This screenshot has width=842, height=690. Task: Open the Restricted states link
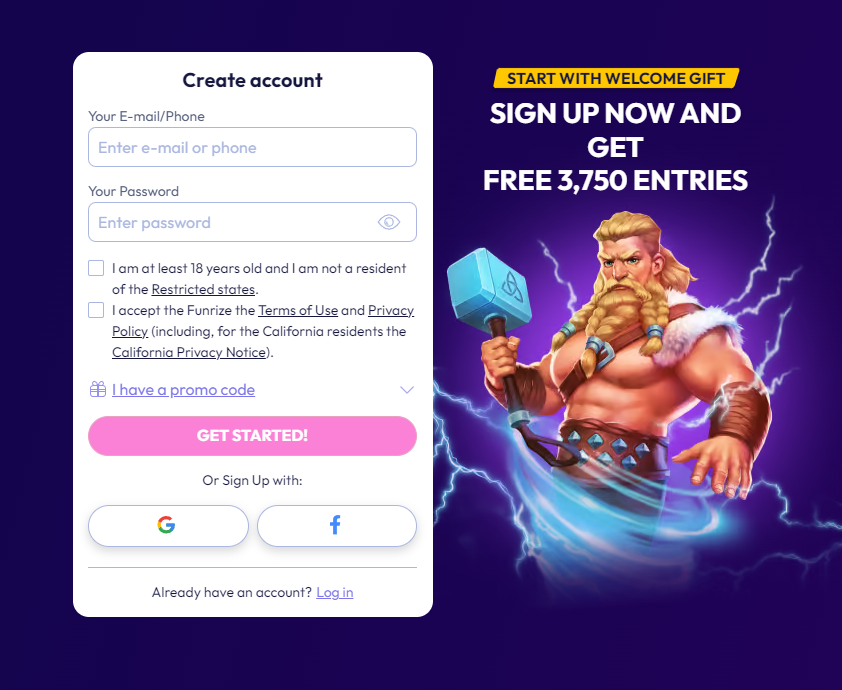click(x=203, y=289)
